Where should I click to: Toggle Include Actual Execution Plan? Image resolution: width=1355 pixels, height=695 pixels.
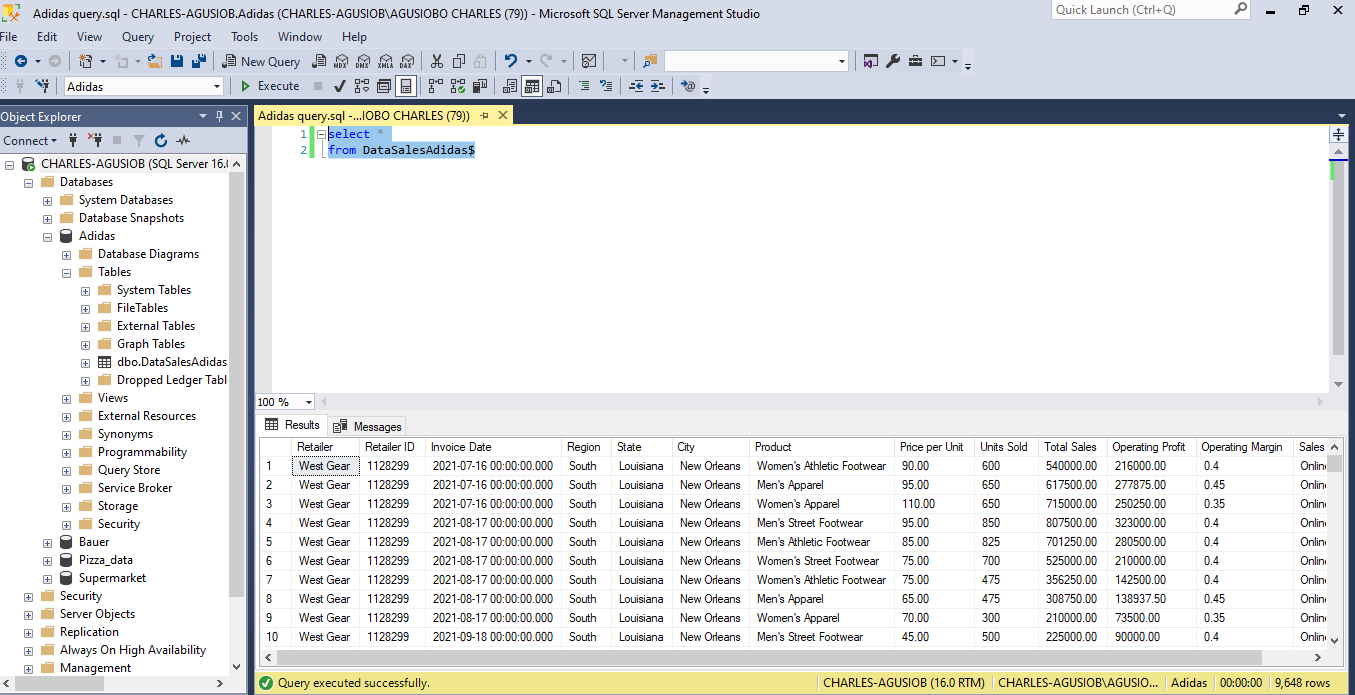coord(435,86)
